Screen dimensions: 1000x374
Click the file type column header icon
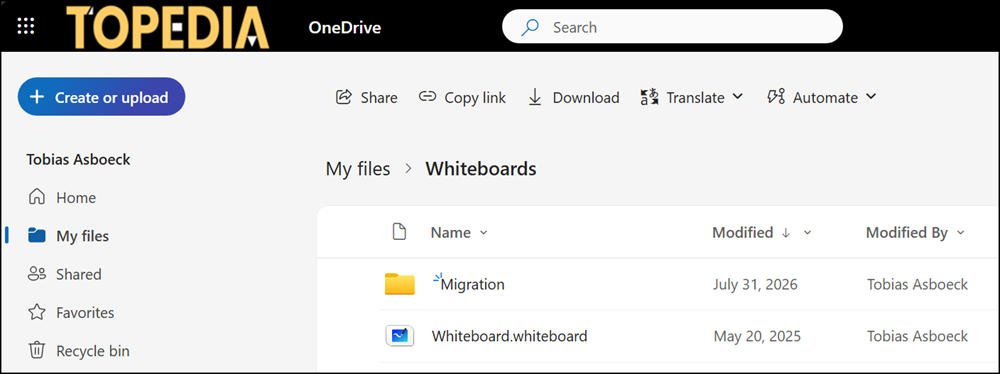399,232
